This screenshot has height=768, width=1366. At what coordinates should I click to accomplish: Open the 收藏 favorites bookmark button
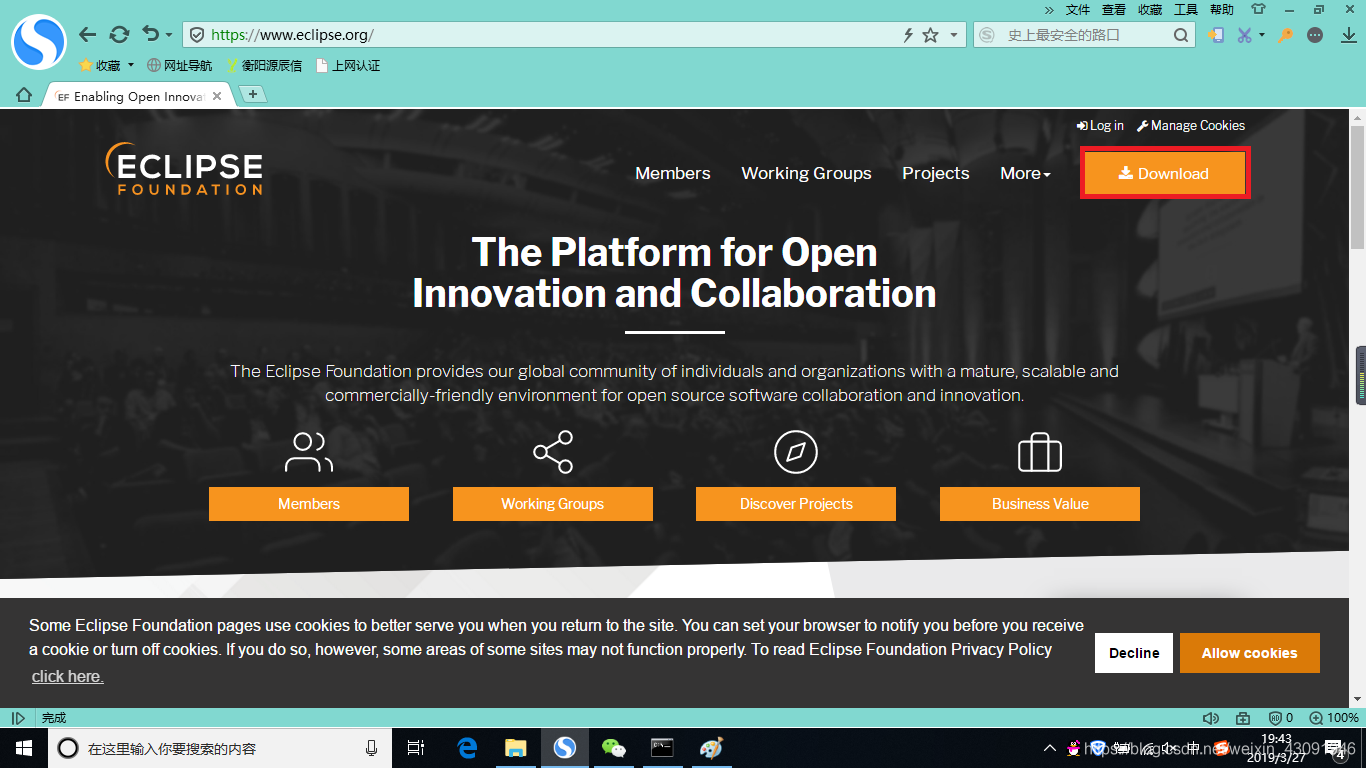coord(100,66)
